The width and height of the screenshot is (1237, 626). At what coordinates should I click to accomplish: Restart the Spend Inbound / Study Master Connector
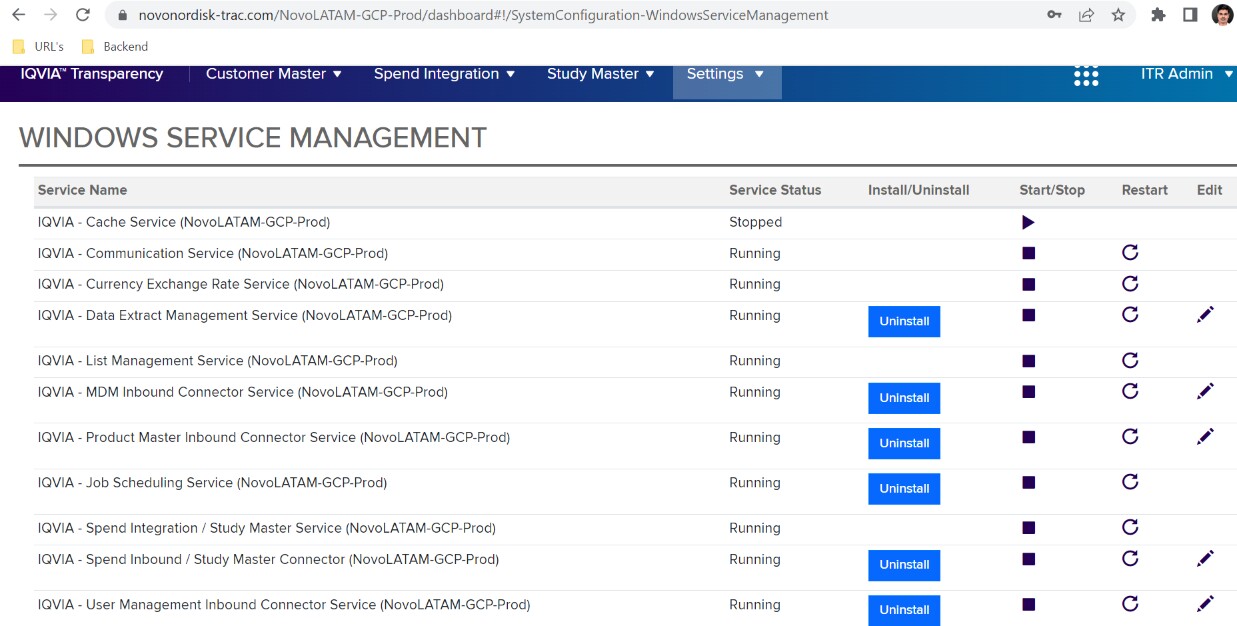point(1130,558)
